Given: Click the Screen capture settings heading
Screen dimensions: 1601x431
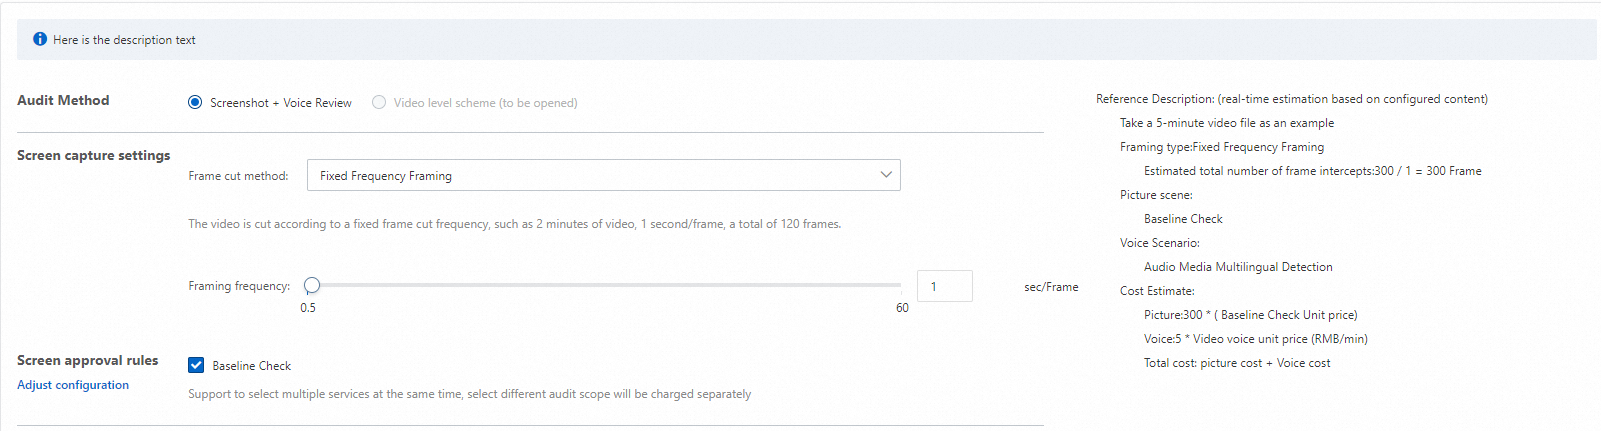Looking at the screenshot, I should pyautogui.click(x=94, y=155).
